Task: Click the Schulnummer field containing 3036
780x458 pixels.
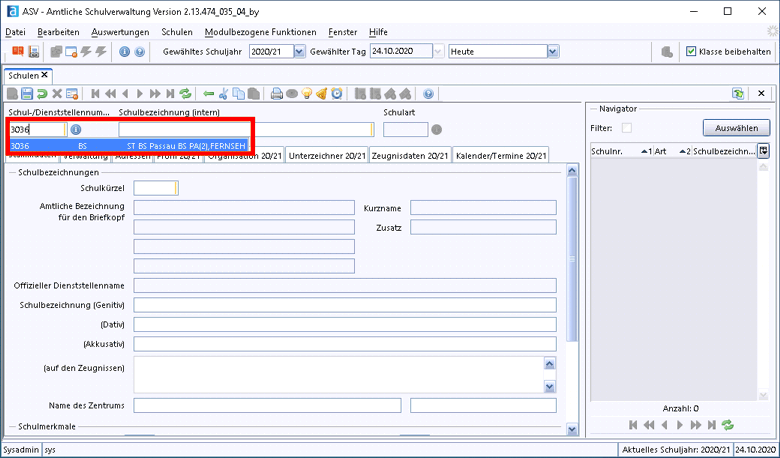Action: pyautogui.click(x=38, y=130)
